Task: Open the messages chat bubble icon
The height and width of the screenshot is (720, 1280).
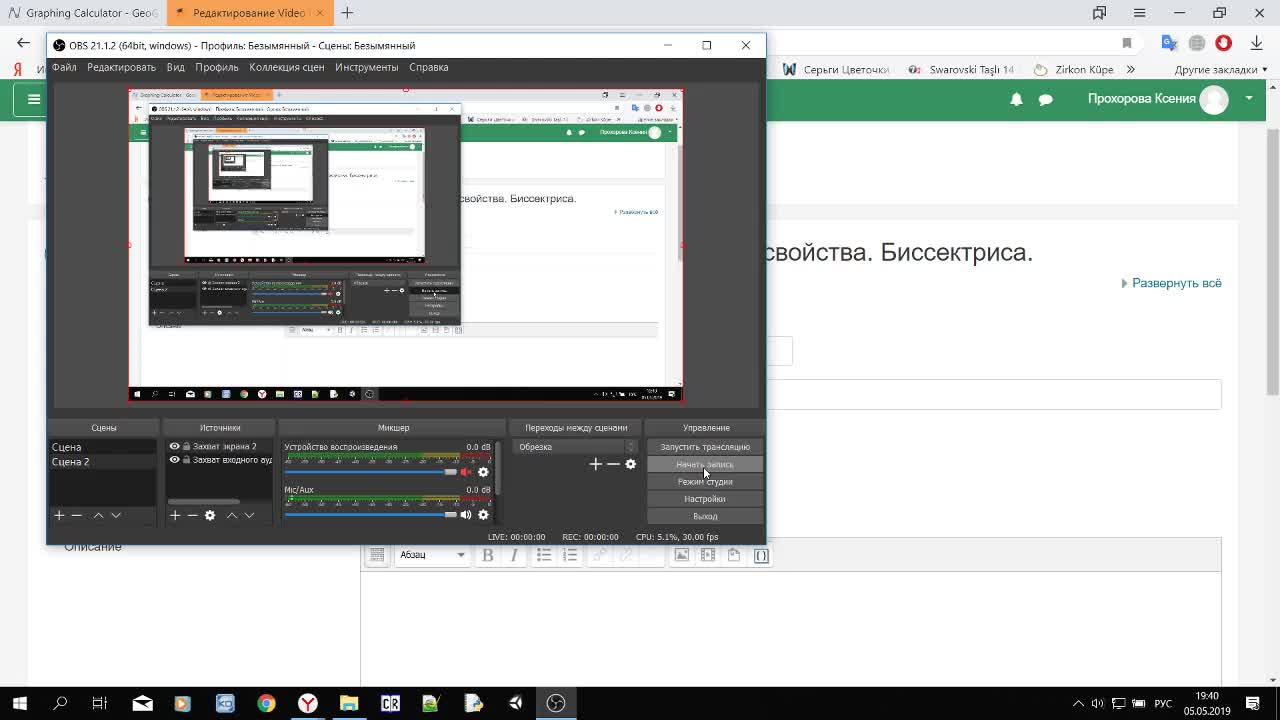Action: pyautogui.click(x=1045, y=99)
